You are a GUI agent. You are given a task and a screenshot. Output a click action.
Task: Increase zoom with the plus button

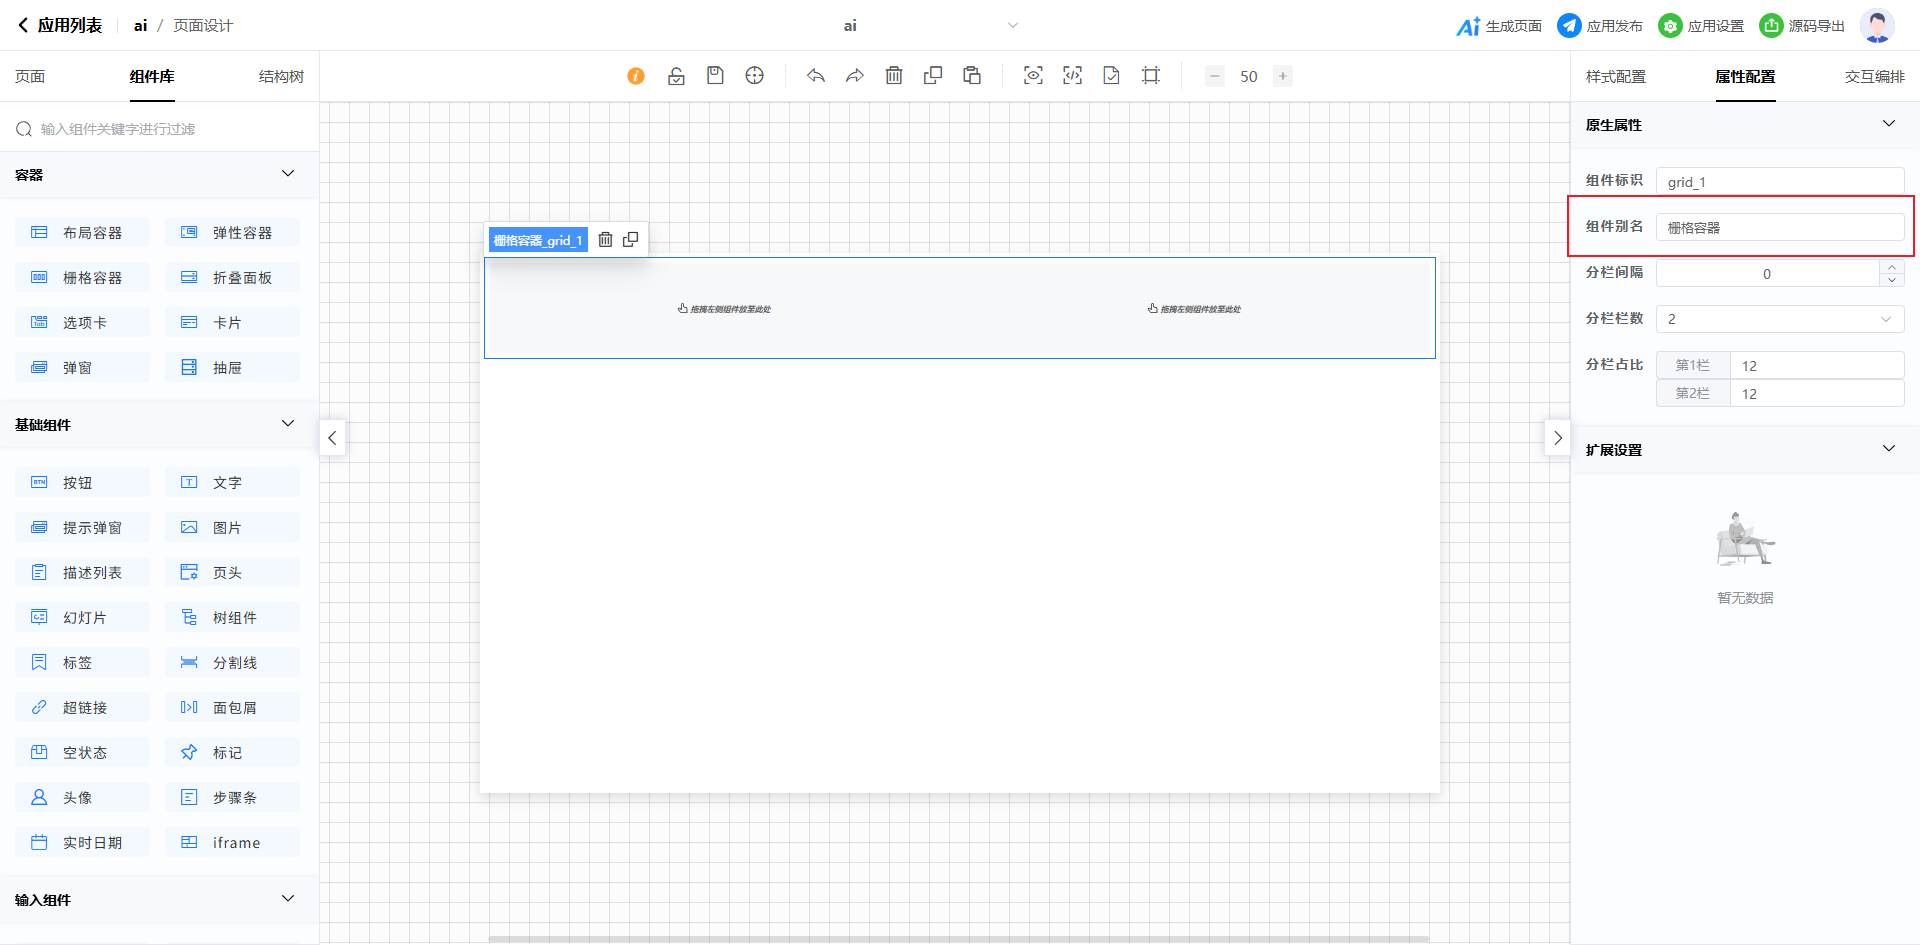click(x=1283, y=76)
